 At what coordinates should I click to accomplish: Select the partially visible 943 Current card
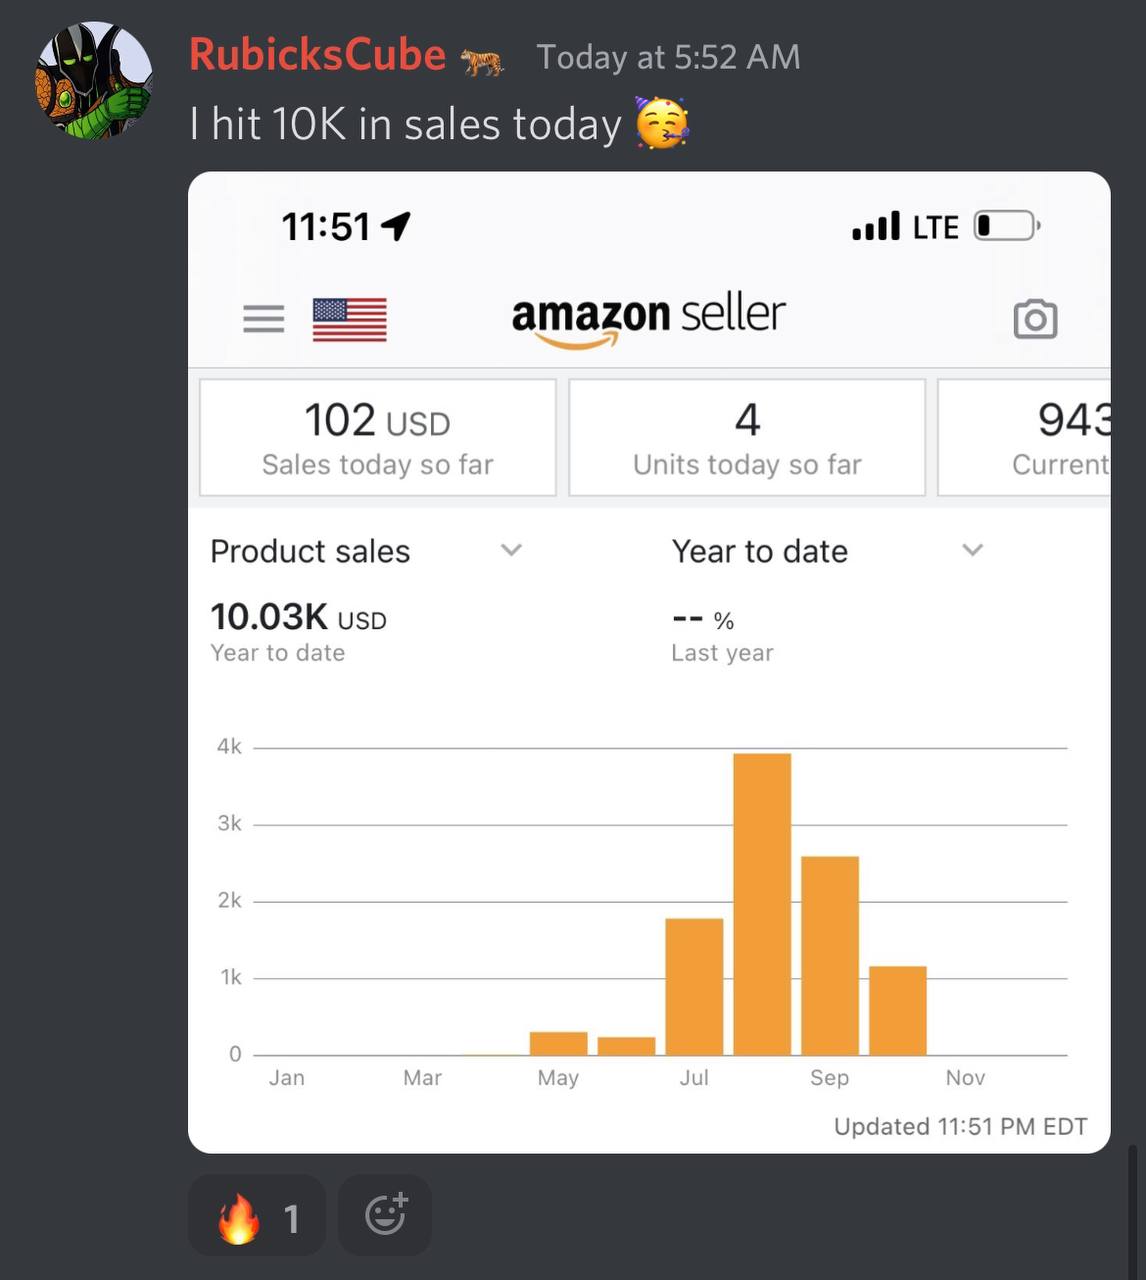click(x=1024, y=437)
